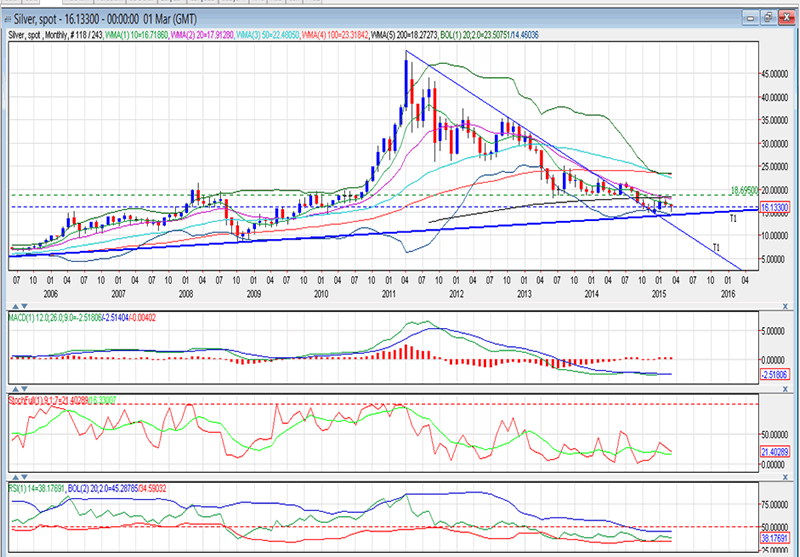Screen dimensions: 800x557
Task: Select the WMA(1) 10 indicator label
Action: [137, 34]
